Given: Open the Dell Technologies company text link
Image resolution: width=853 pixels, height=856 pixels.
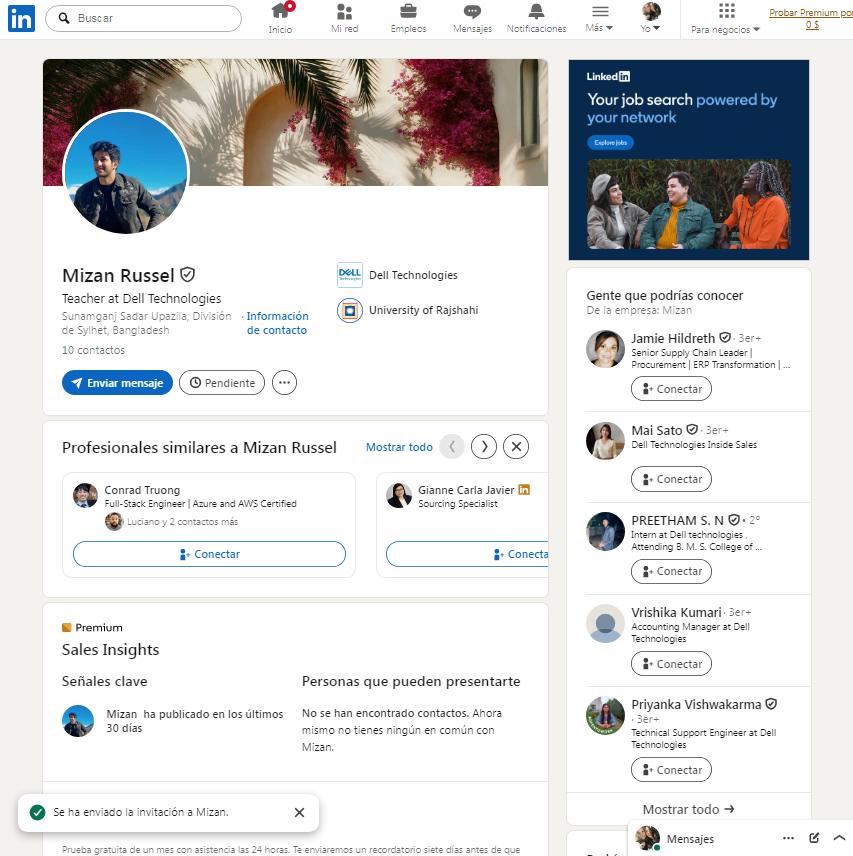Looking at the screenshot, I should [x=413, y=275].
